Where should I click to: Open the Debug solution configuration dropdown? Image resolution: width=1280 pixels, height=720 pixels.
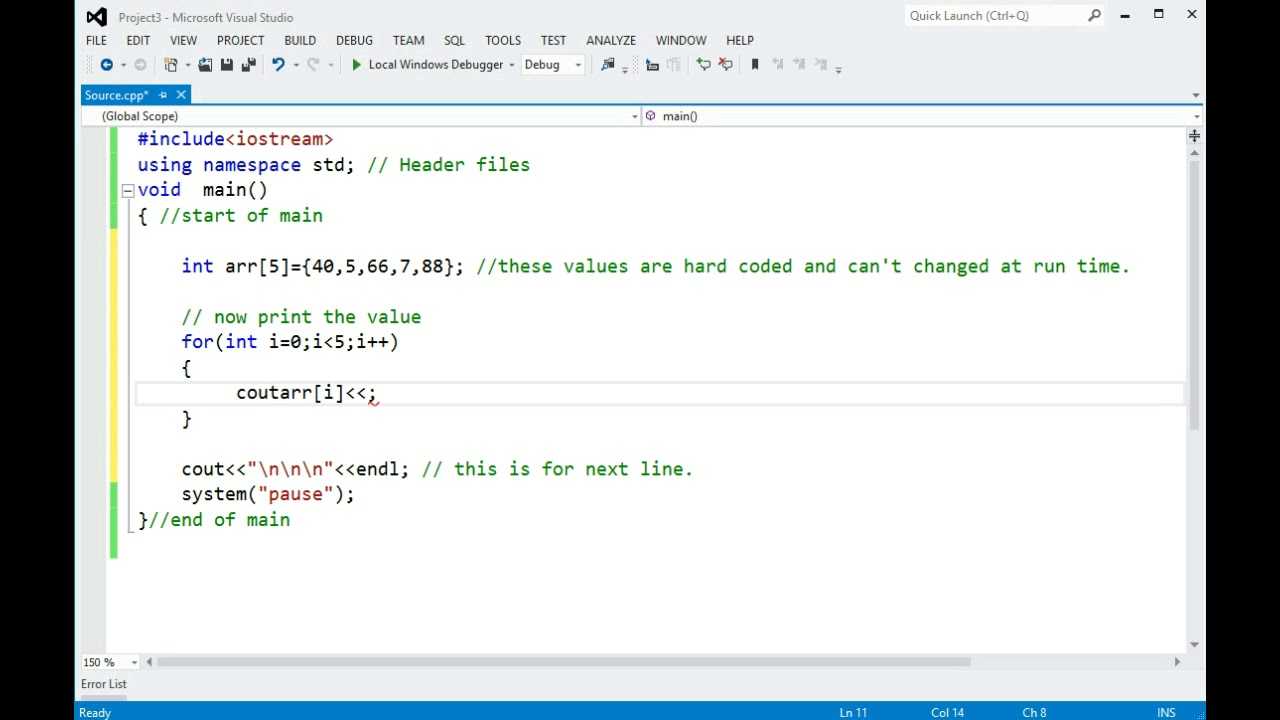pyautogui.click(x=578, y=66)
